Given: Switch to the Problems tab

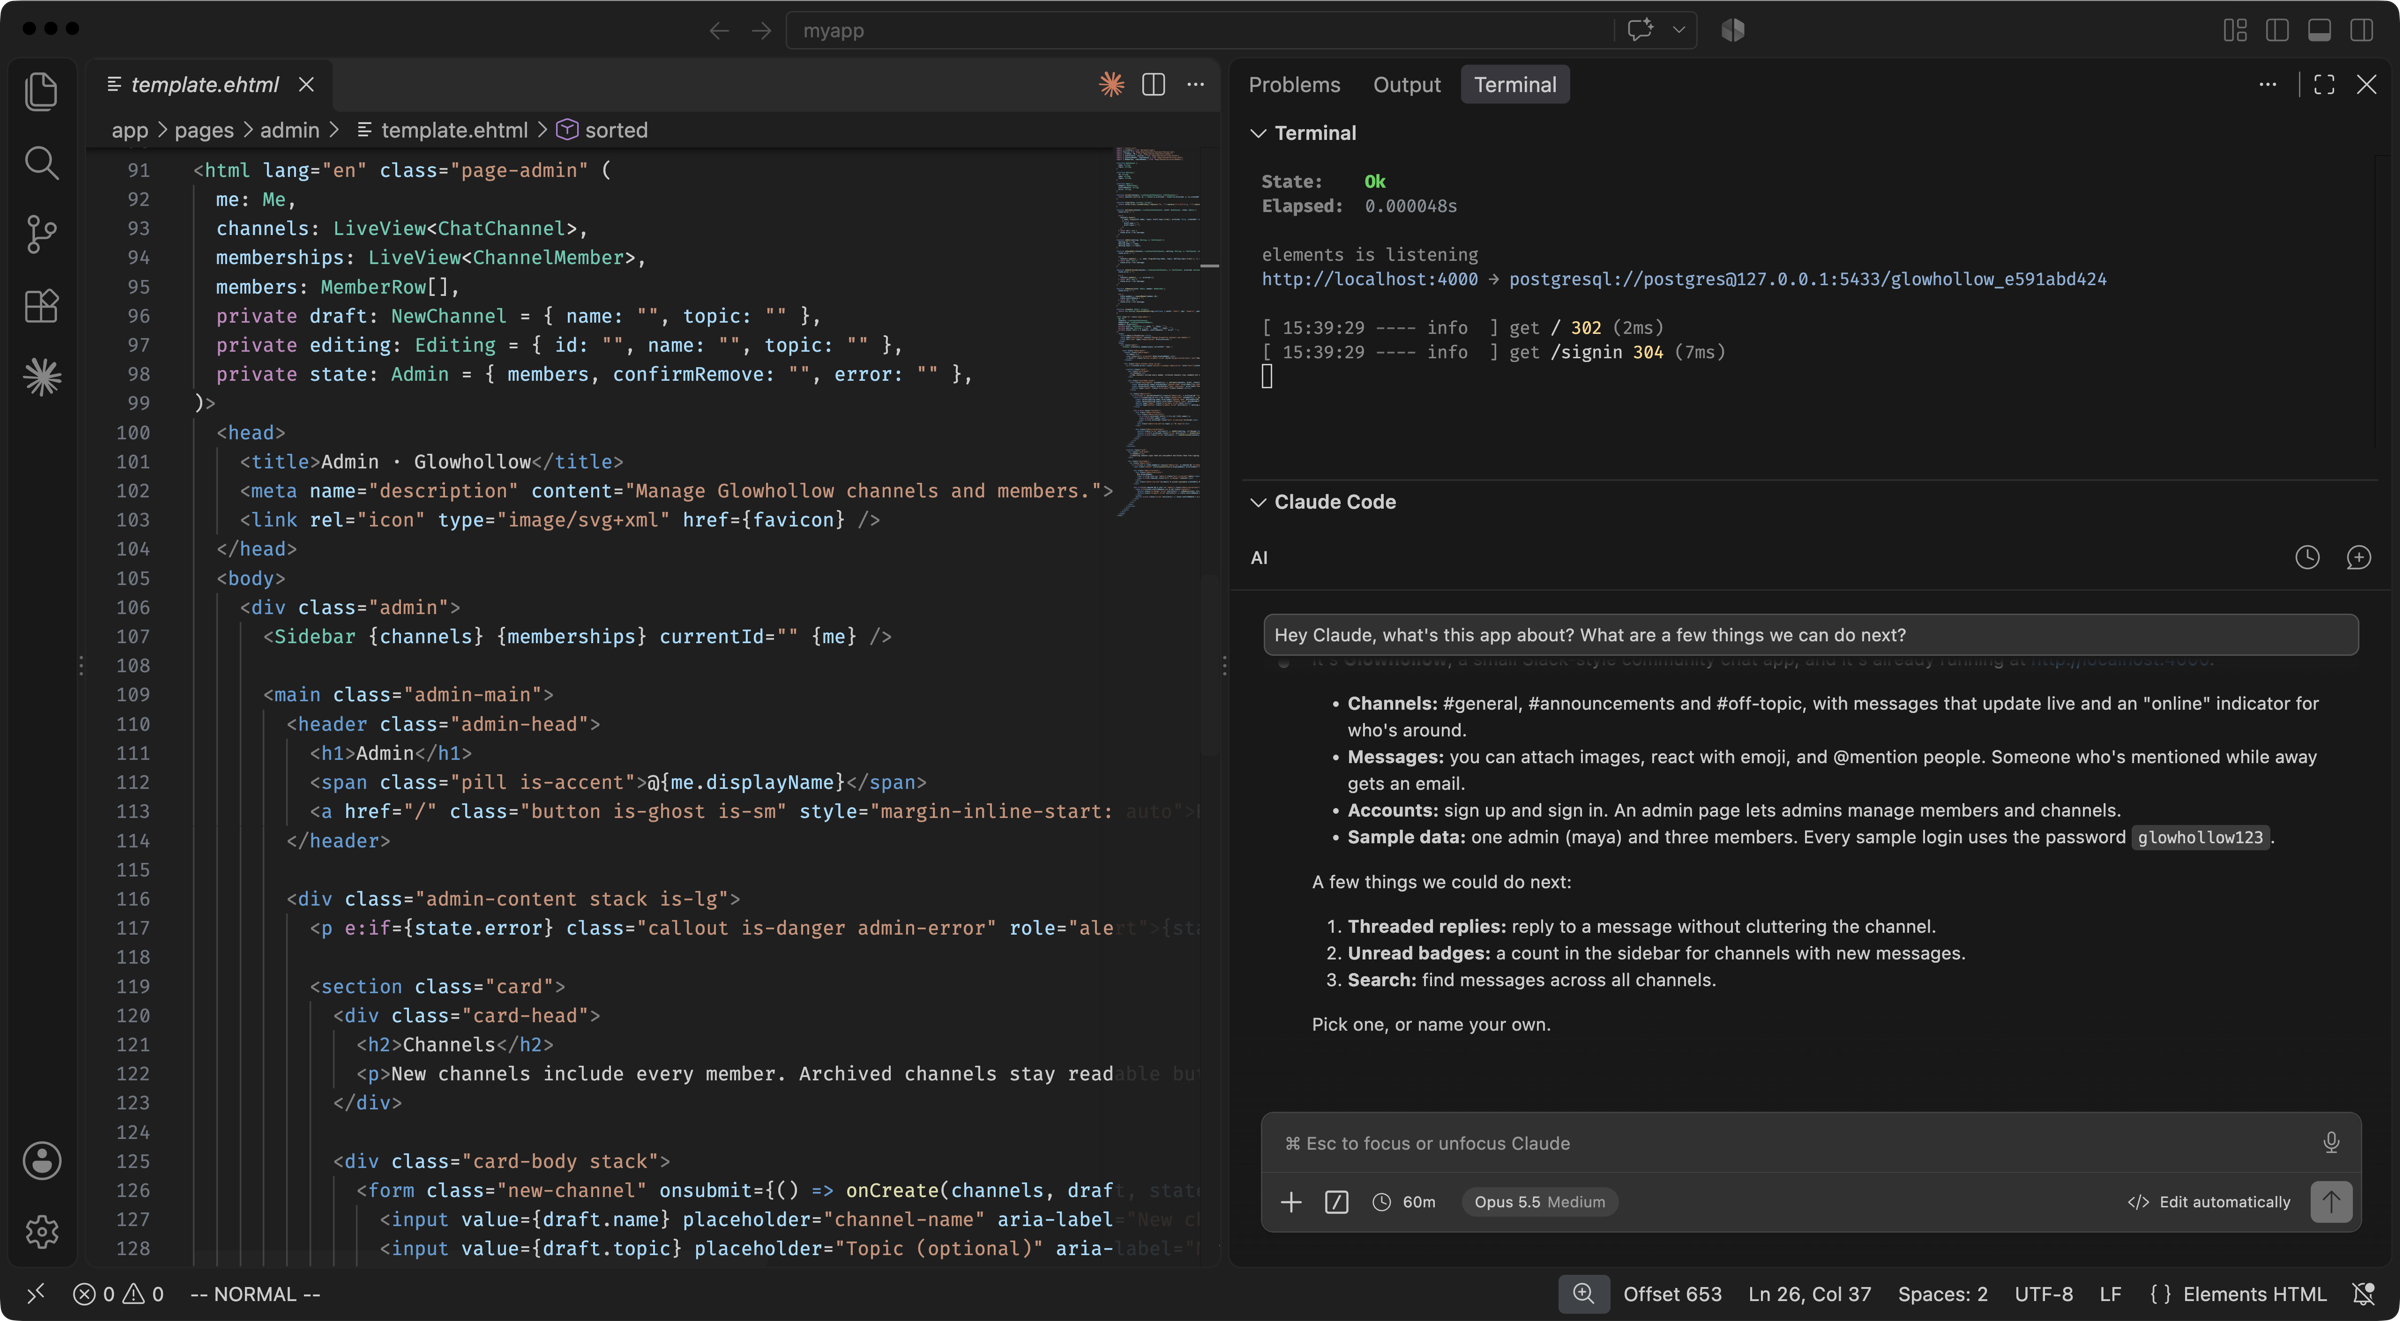Looking at the screenshot, I should 1294,84.
